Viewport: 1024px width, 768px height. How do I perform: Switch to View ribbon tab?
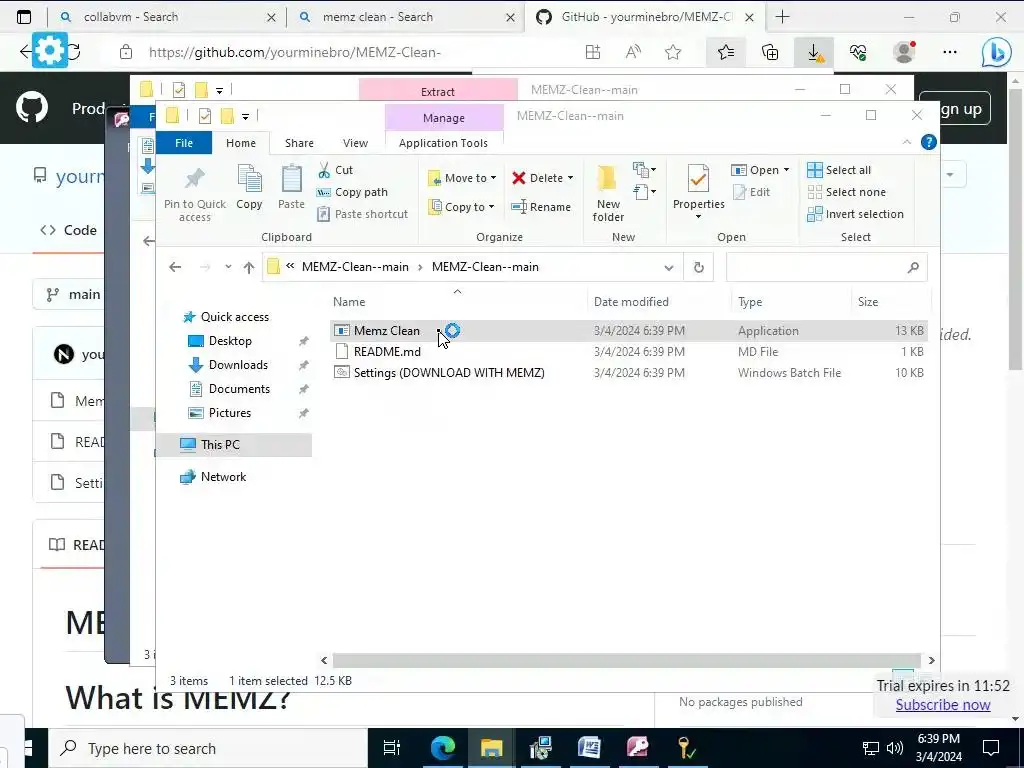[x=355, y=143]
